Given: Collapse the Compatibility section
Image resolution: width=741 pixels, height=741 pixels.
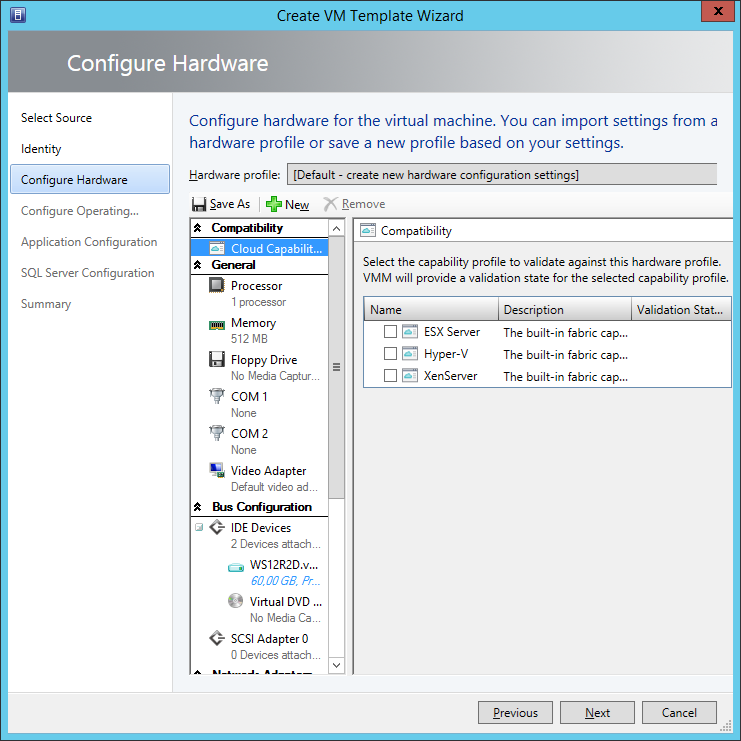Looking at the screenshot, I should tap(197, 229).
